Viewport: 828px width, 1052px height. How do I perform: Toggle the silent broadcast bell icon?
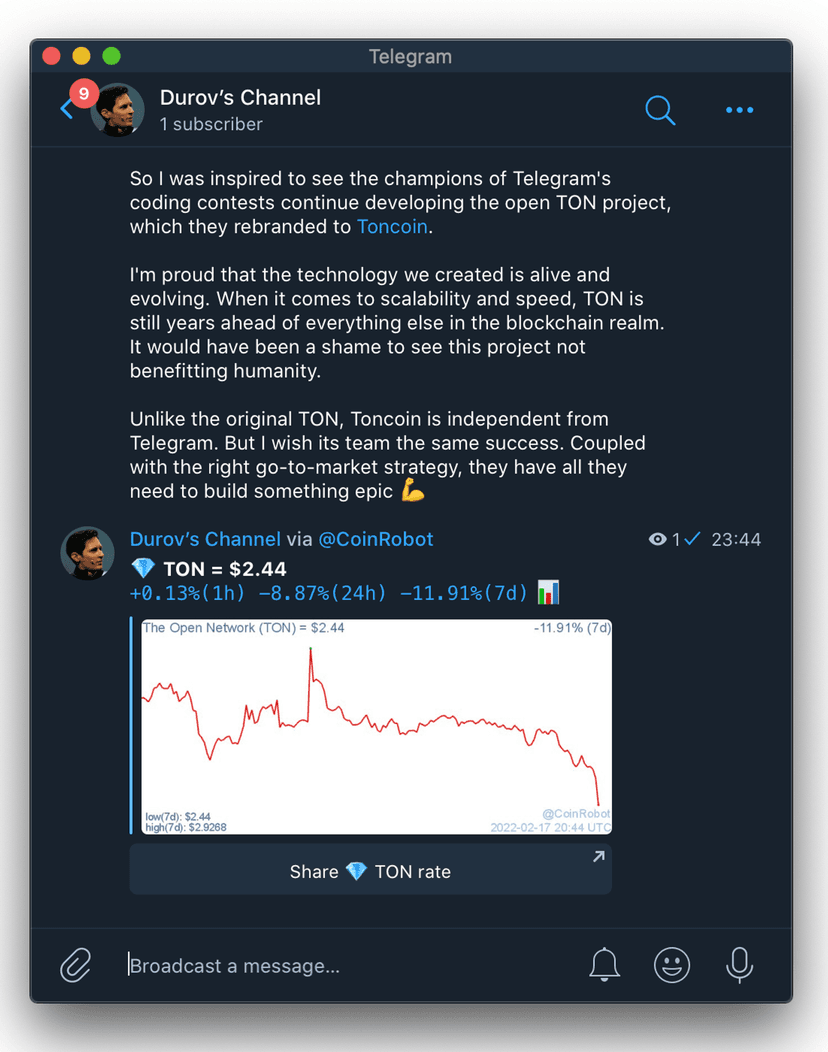(x=604, y=965)
